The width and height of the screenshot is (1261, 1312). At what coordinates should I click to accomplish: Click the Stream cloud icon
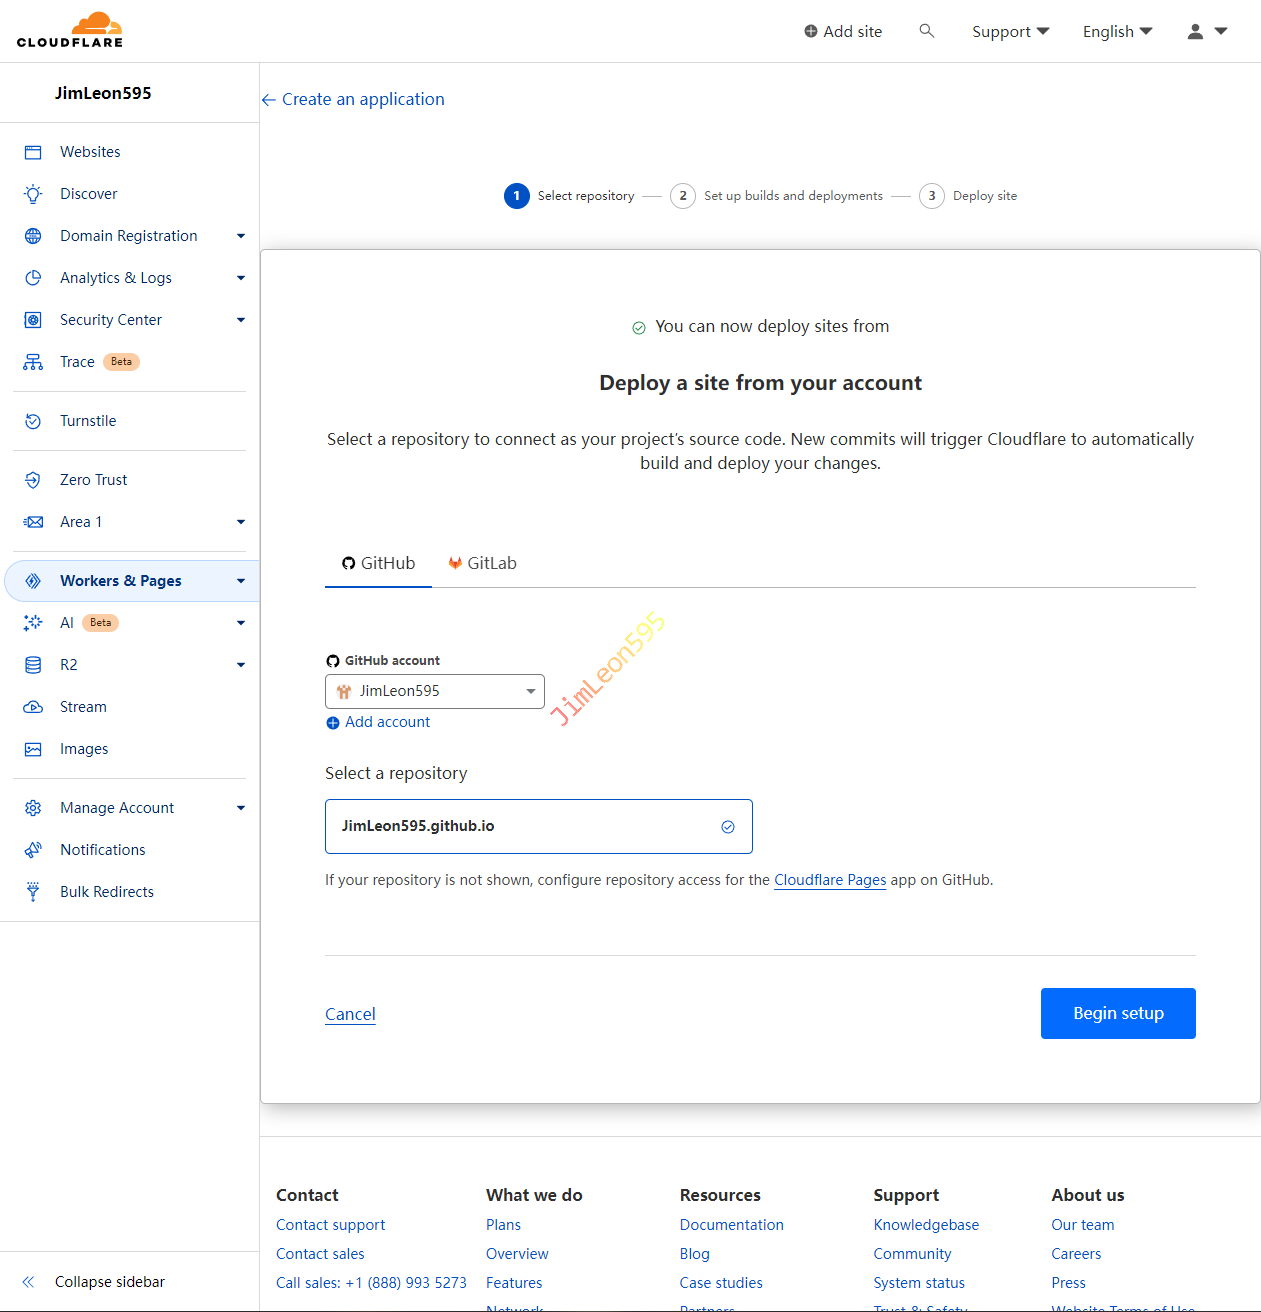coord(33,707)
